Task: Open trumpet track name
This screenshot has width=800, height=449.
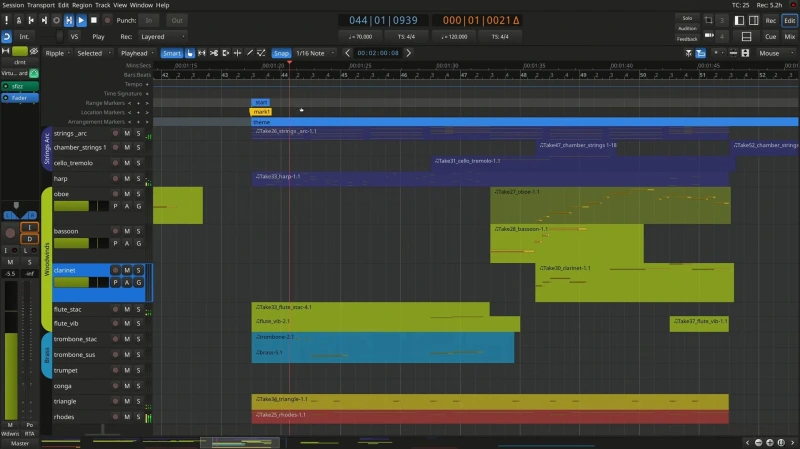Action: tap(66, 370)
